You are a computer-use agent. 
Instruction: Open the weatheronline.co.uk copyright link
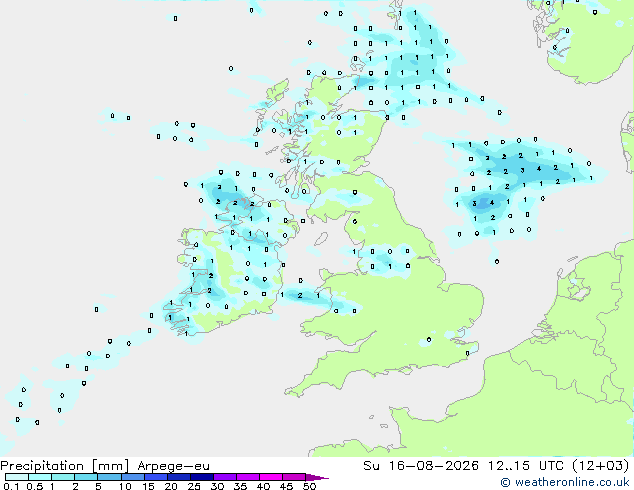point(564,482)
